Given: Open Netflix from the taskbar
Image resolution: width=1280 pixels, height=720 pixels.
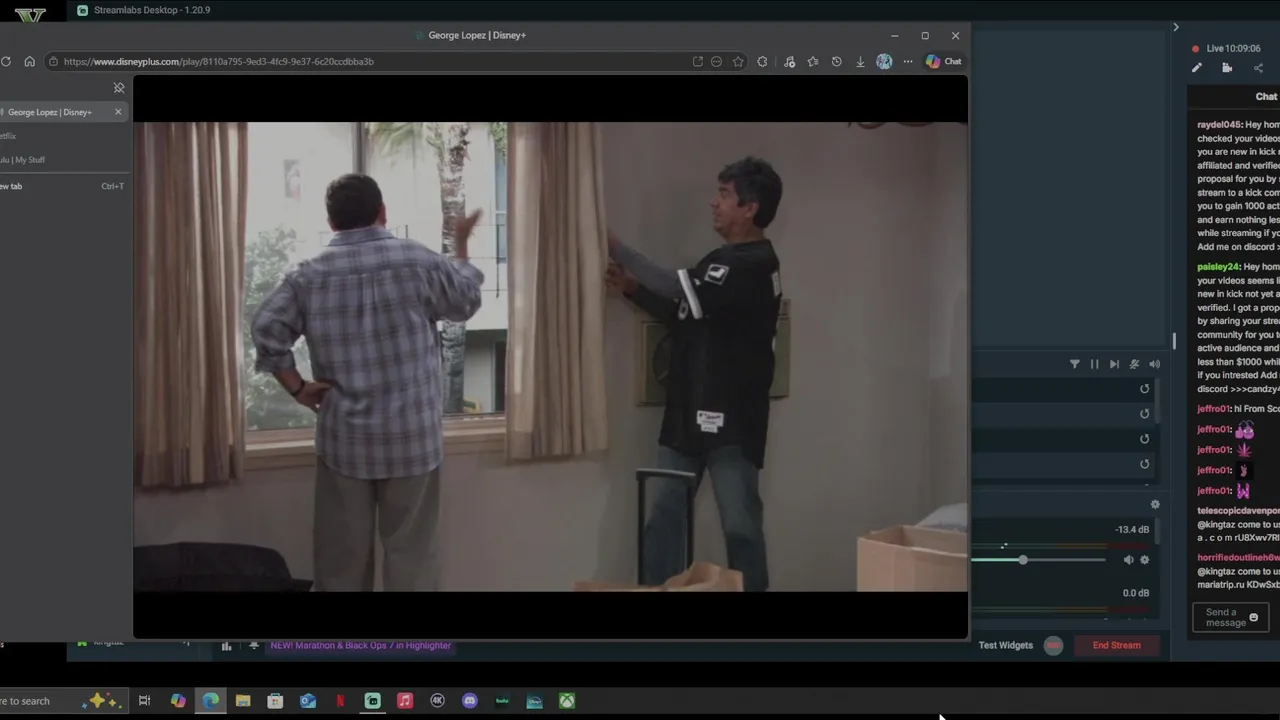Looking at the screenshot, I should pyautogui.click(x=340, y=701).
